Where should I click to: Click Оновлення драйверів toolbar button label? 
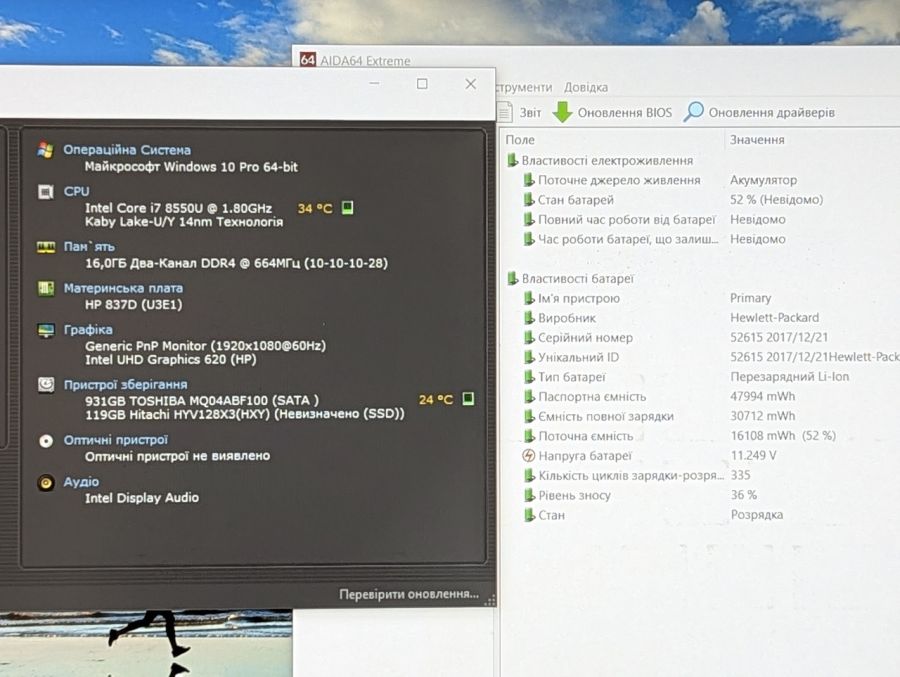coord(771,113)
